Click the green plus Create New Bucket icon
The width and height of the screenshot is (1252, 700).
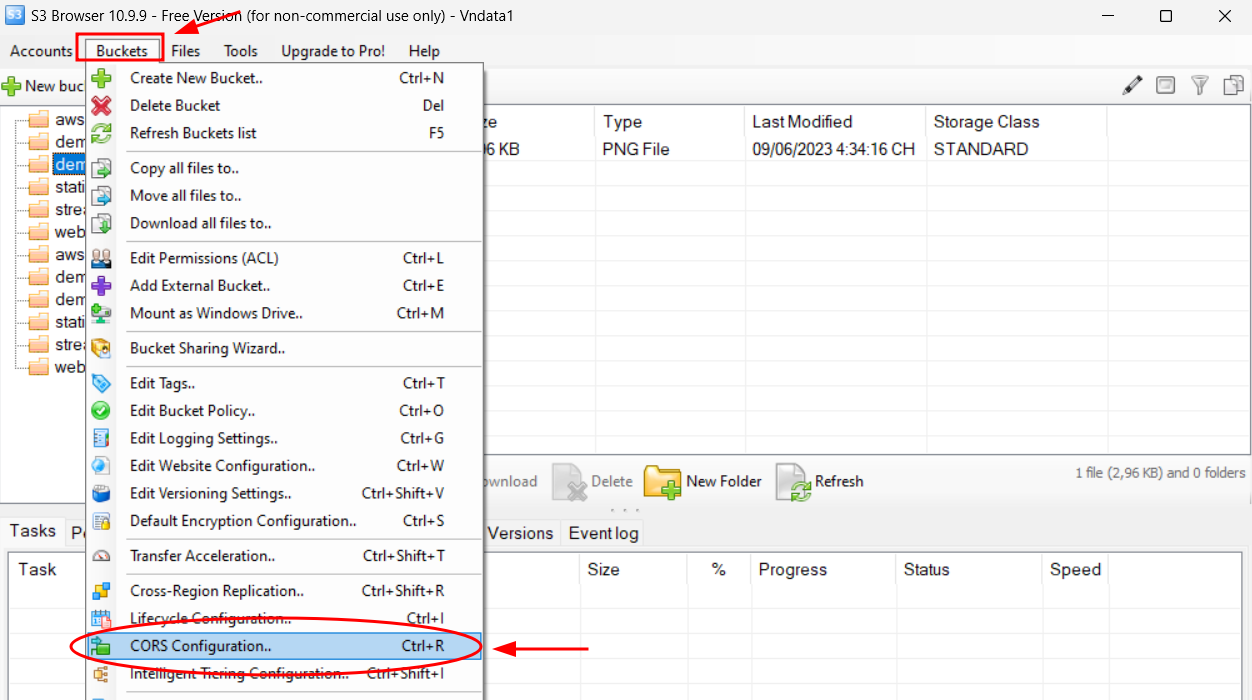coord(102,78)
